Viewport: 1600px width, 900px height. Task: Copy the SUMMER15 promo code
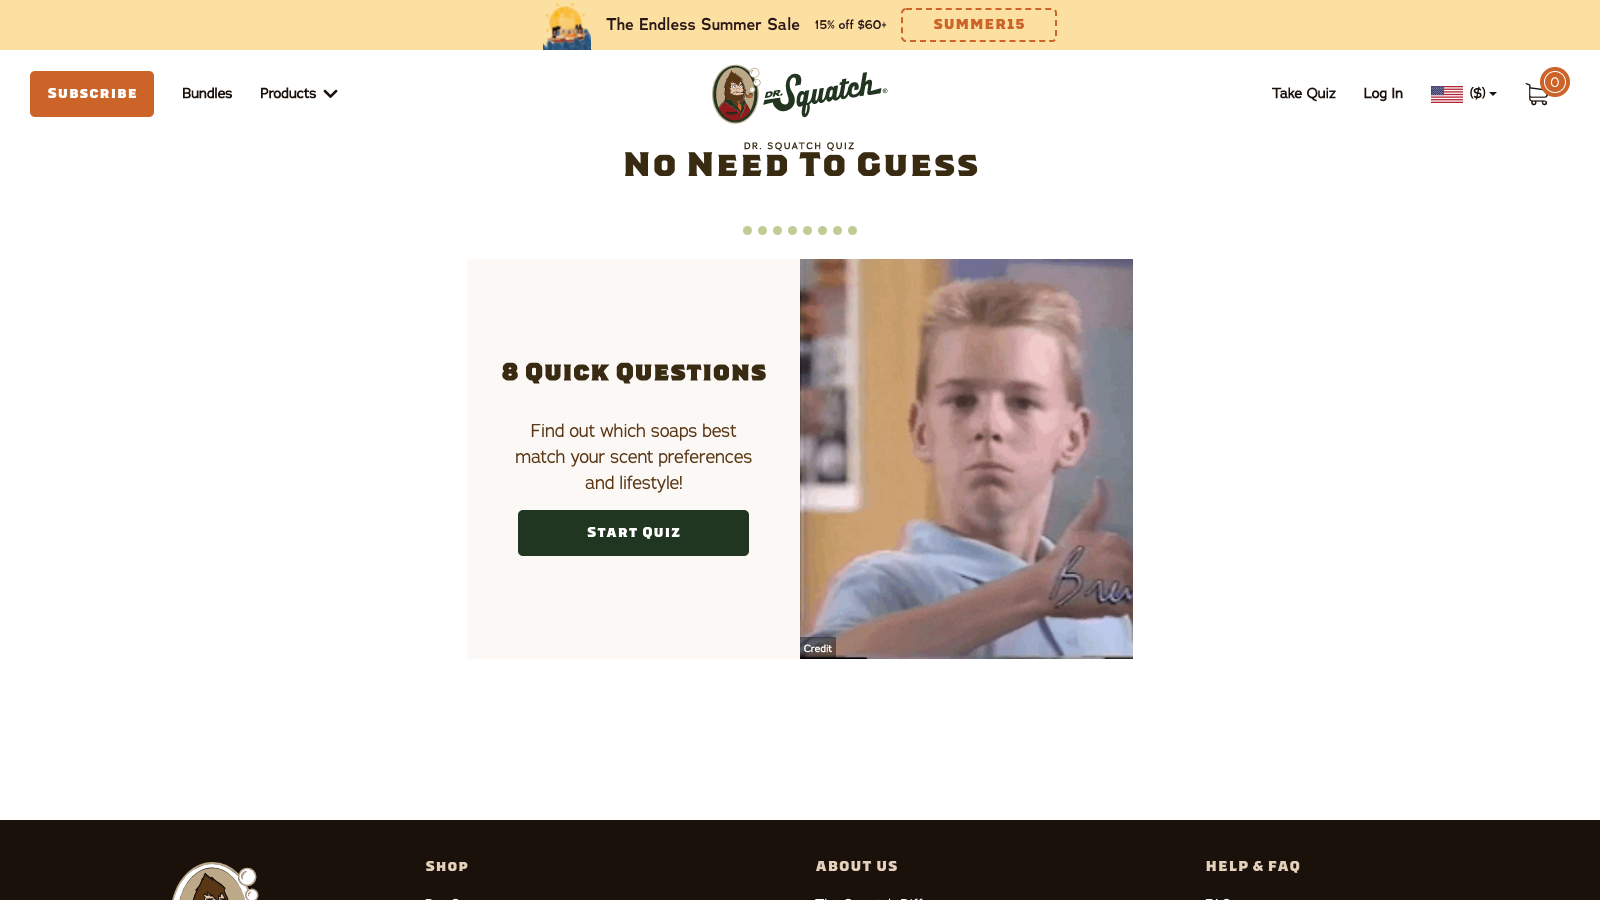[979, 25]
